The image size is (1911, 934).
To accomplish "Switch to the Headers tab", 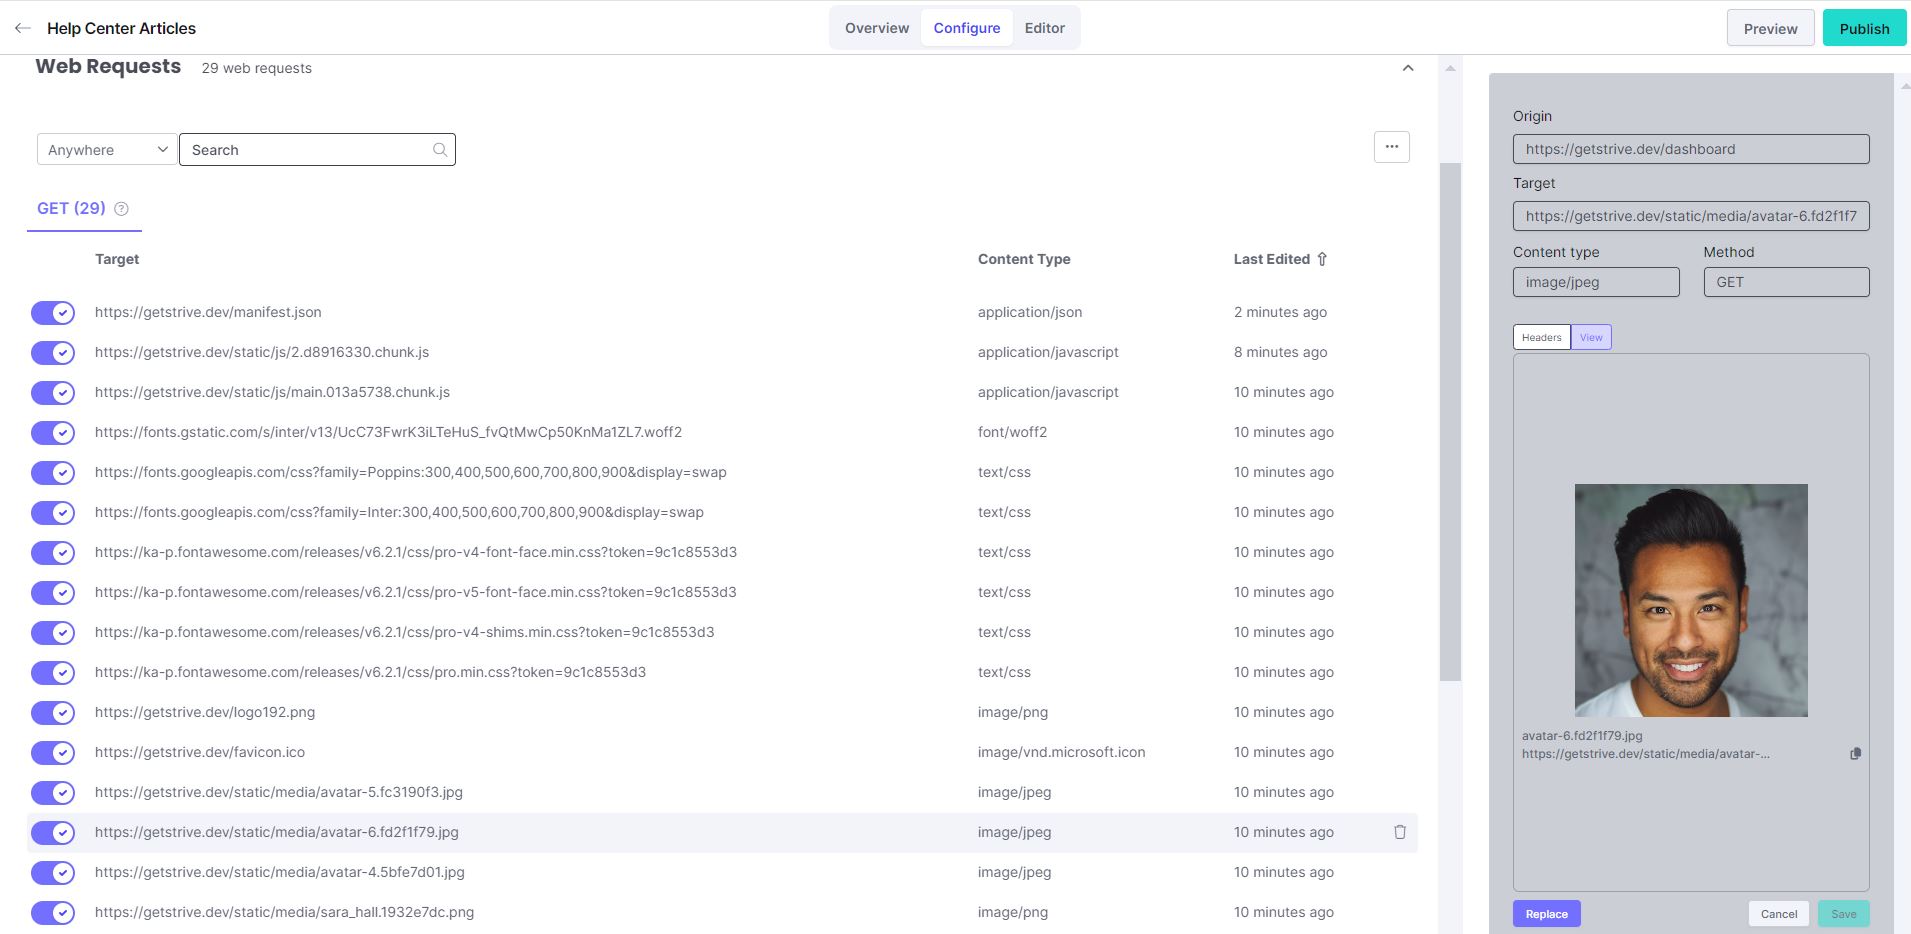I will [1541, 337].
